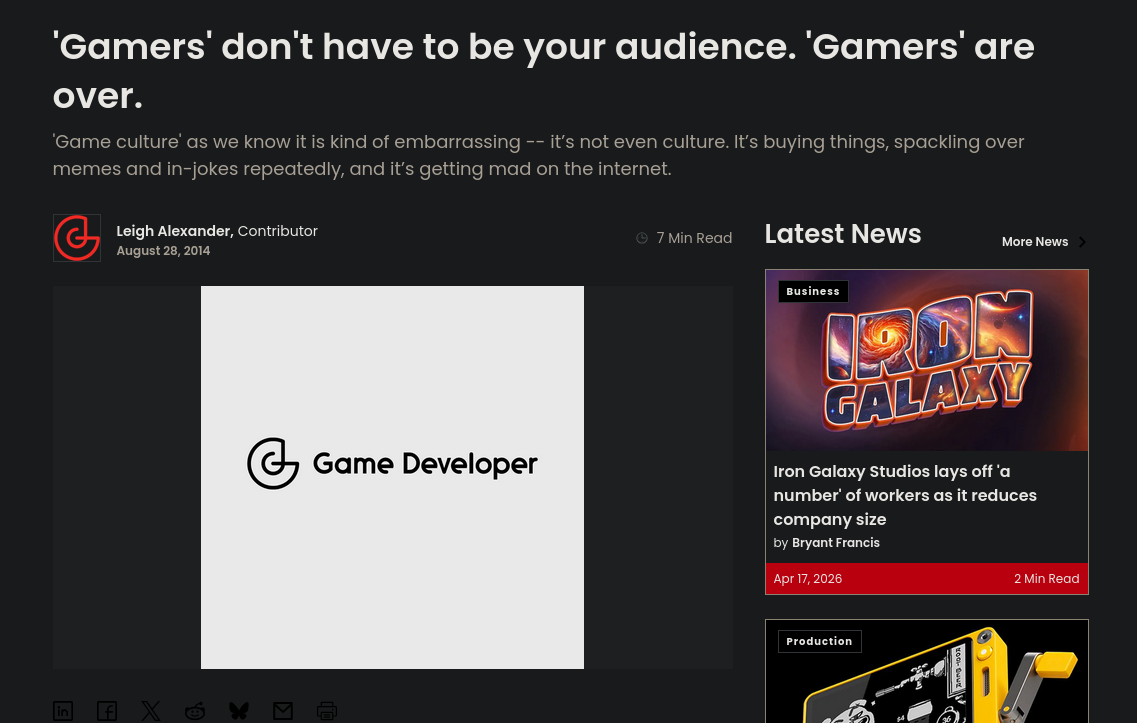Open More News chevron arrow
The width and height of the screenshot is (1137, 723).
(1082, 242)
